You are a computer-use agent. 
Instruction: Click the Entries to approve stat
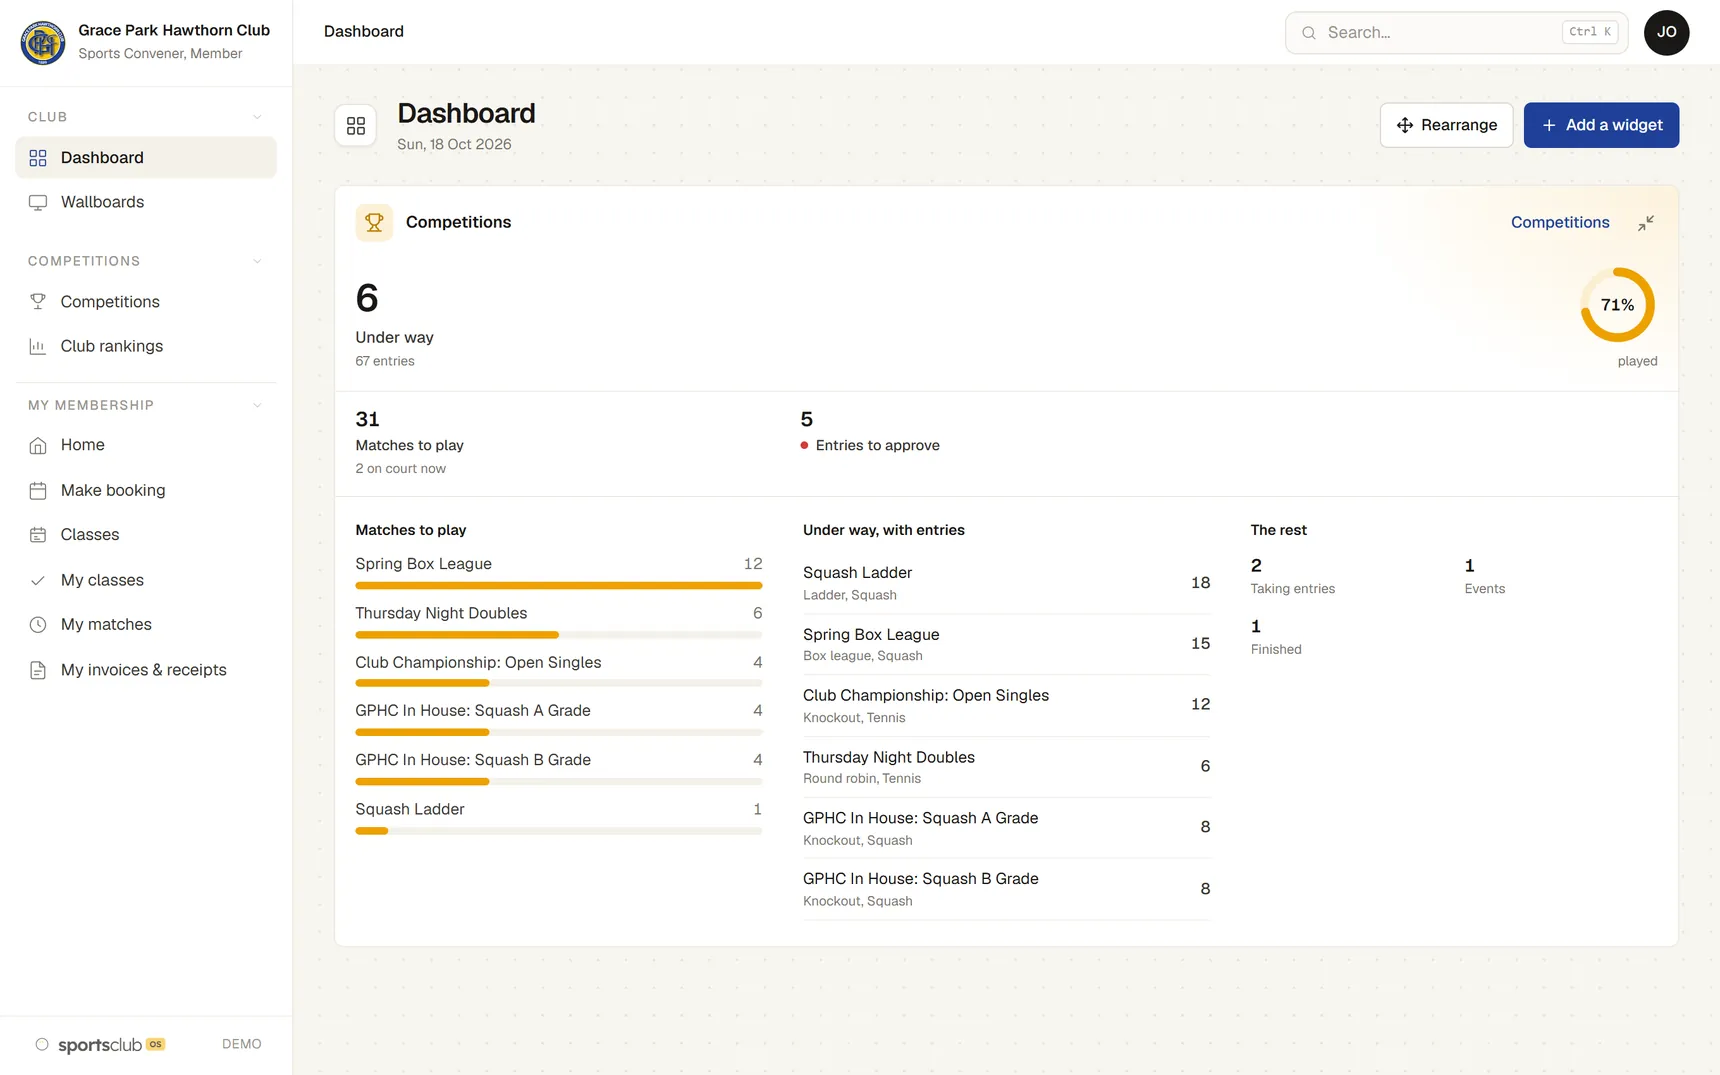870,432
